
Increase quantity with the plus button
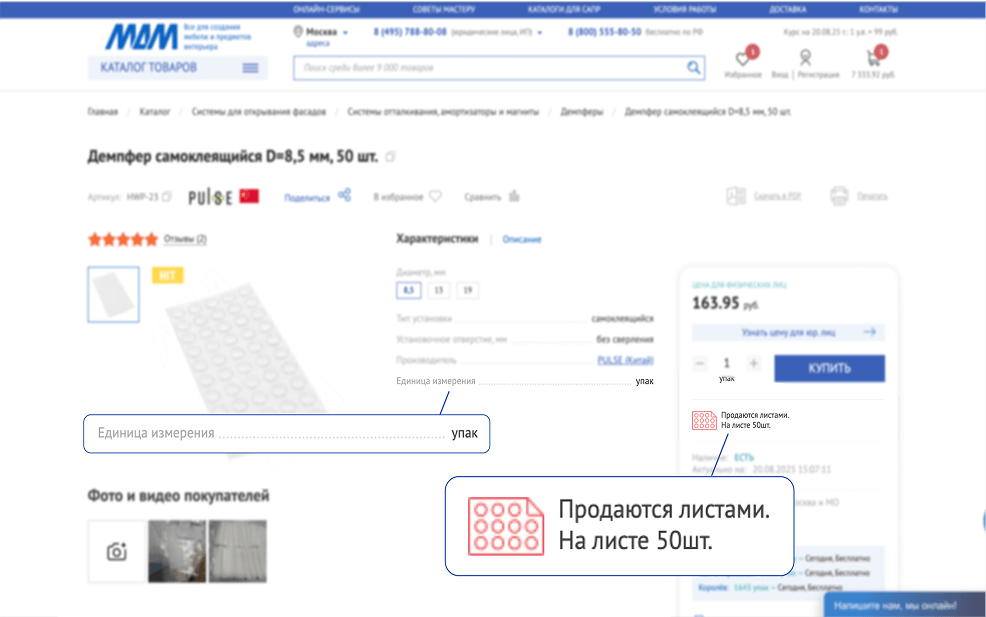point(754,364)
